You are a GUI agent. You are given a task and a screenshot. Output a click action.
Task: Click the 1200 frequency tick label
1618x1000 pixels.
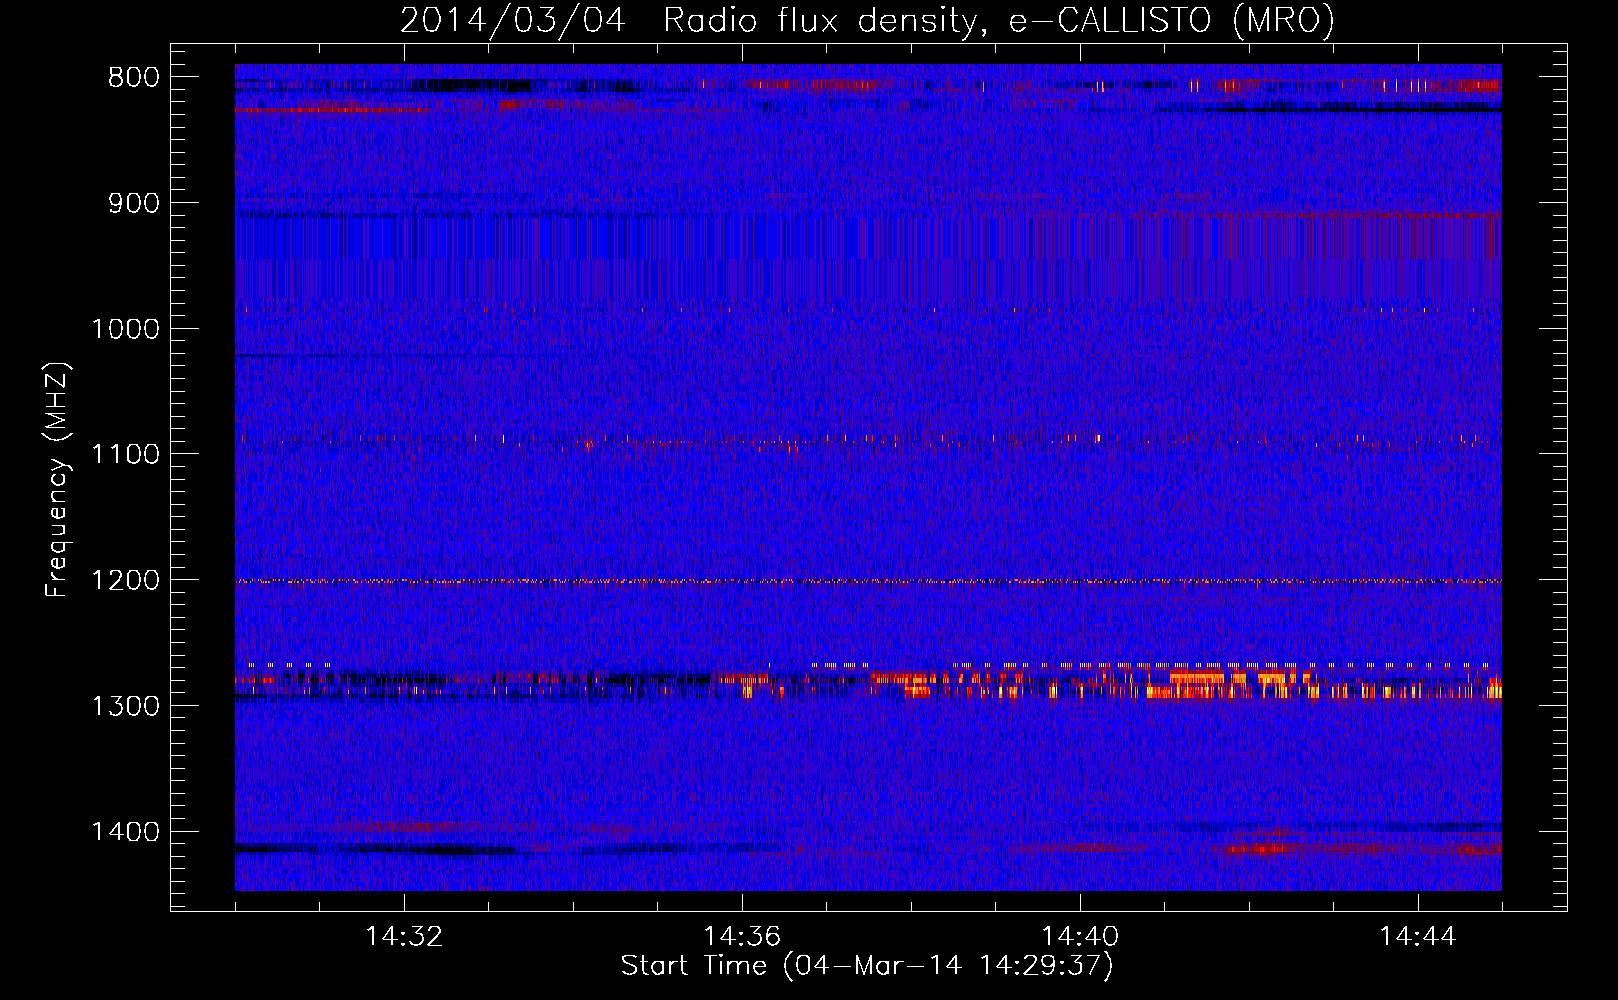point(125,581)
